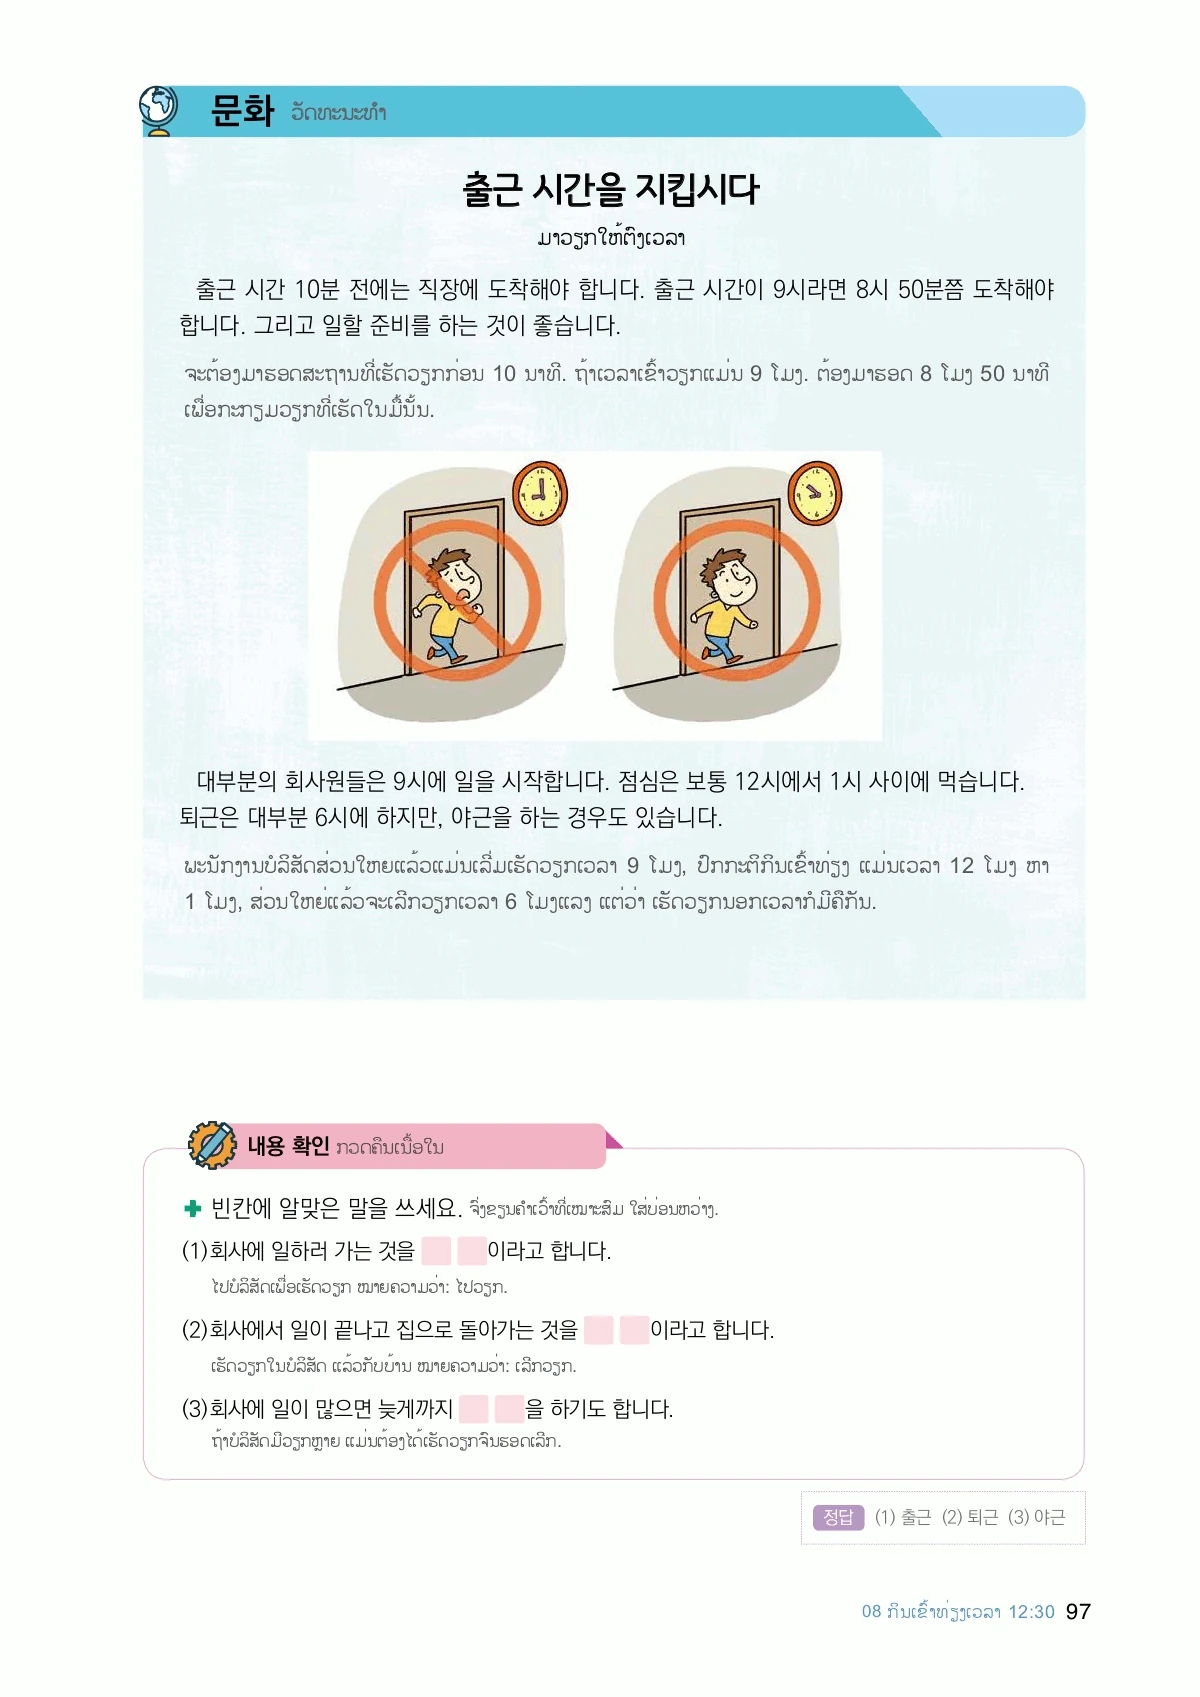Click the page number 97

[x=1078, y=1611]
